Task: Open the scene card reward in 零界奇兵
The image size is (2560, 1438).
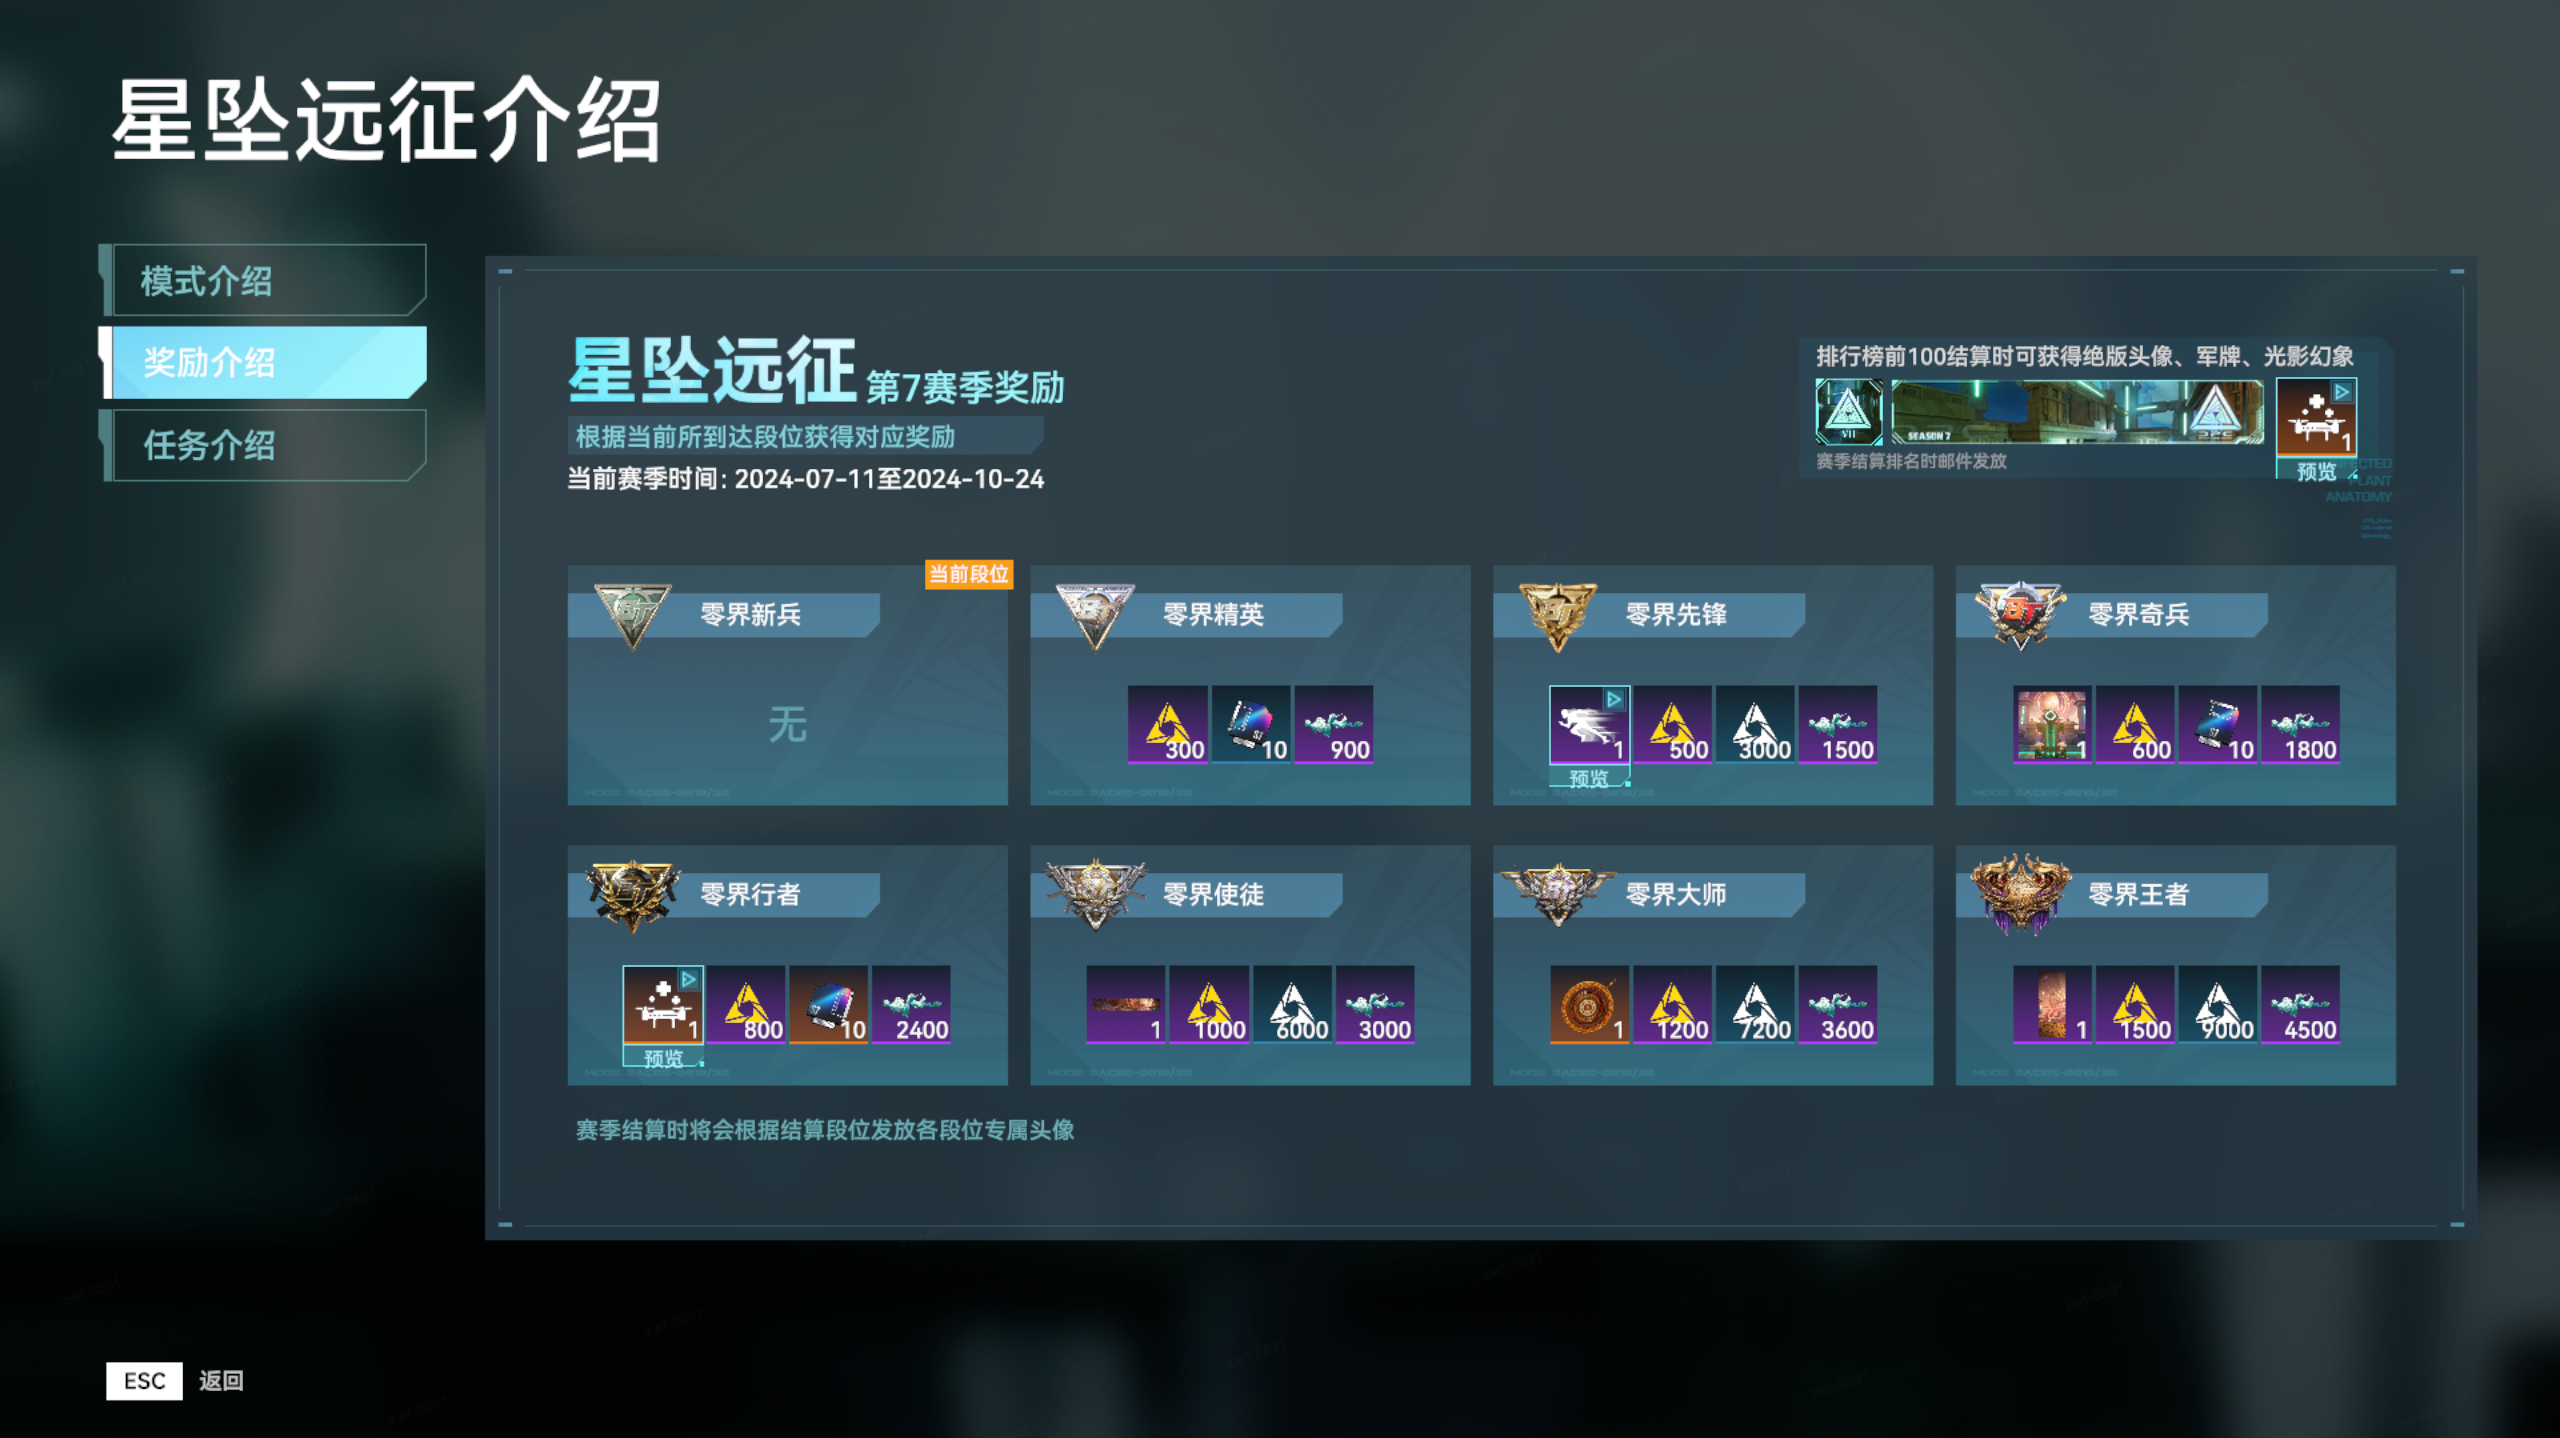Action: pos(2052,724)
